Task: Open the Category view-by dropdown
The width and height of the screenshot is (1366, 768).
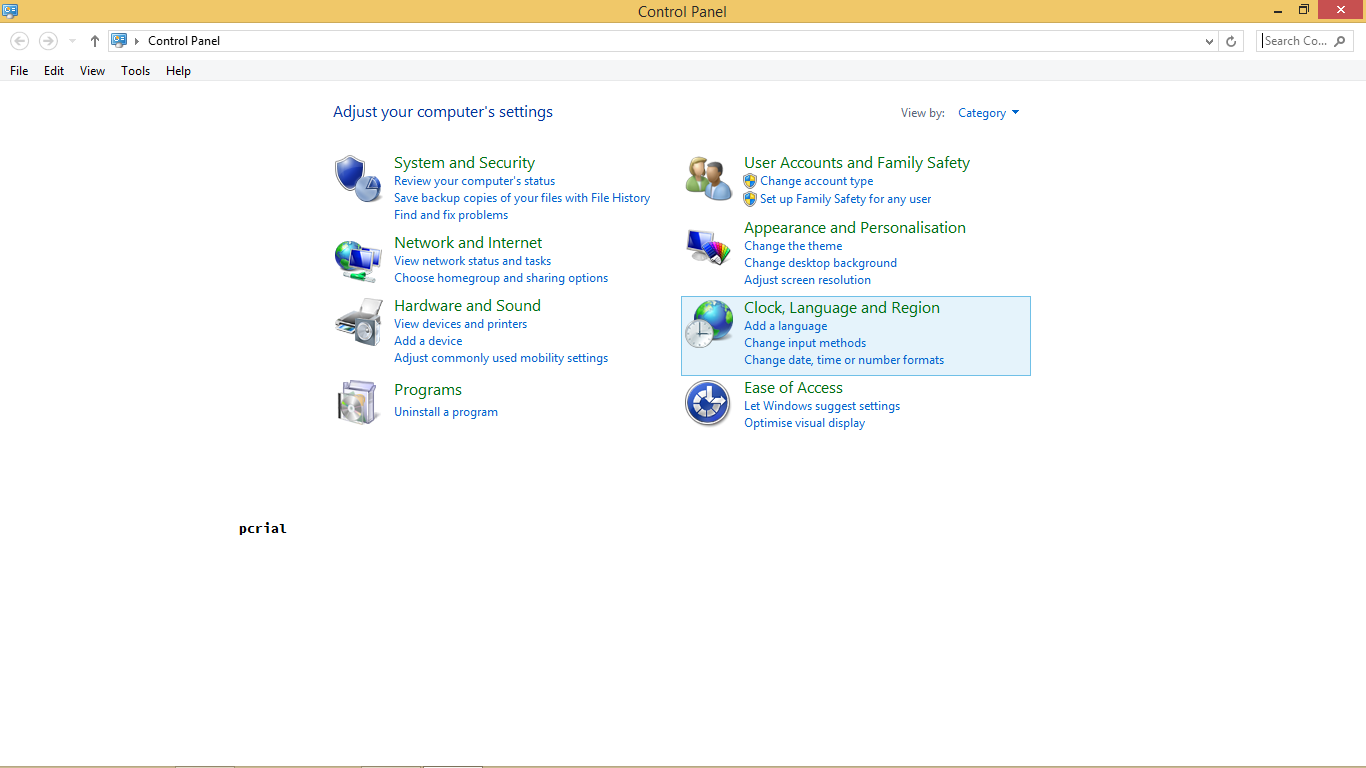Action: [x=988, y=113]
